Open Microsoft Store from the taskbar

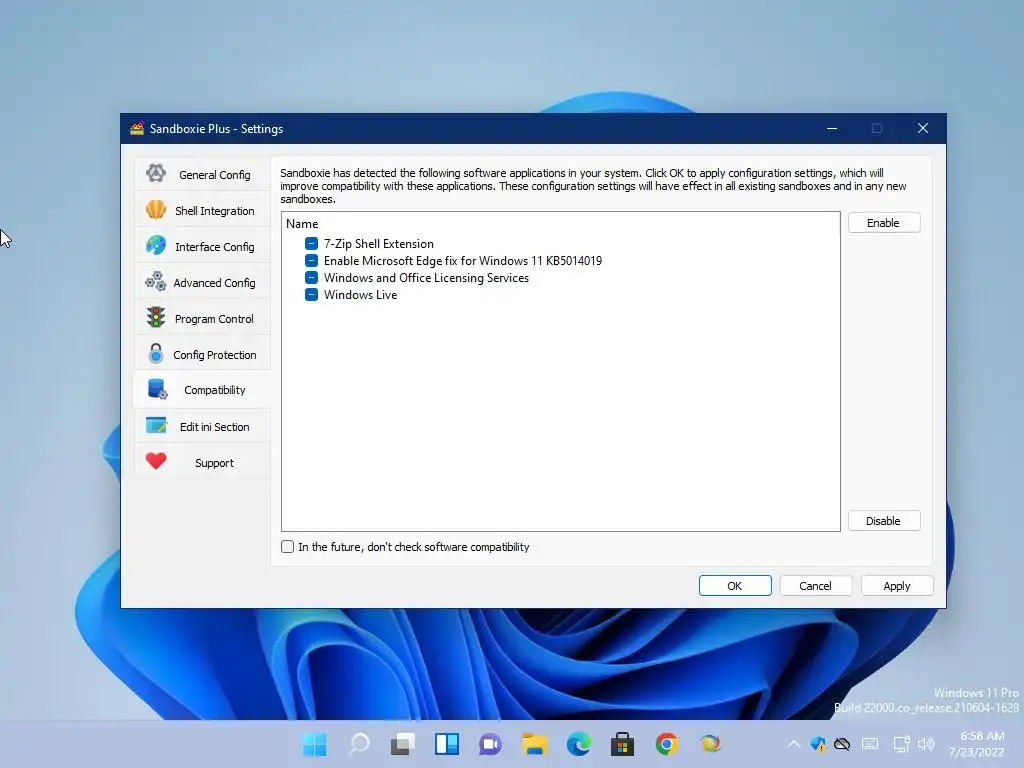(622, 744)
